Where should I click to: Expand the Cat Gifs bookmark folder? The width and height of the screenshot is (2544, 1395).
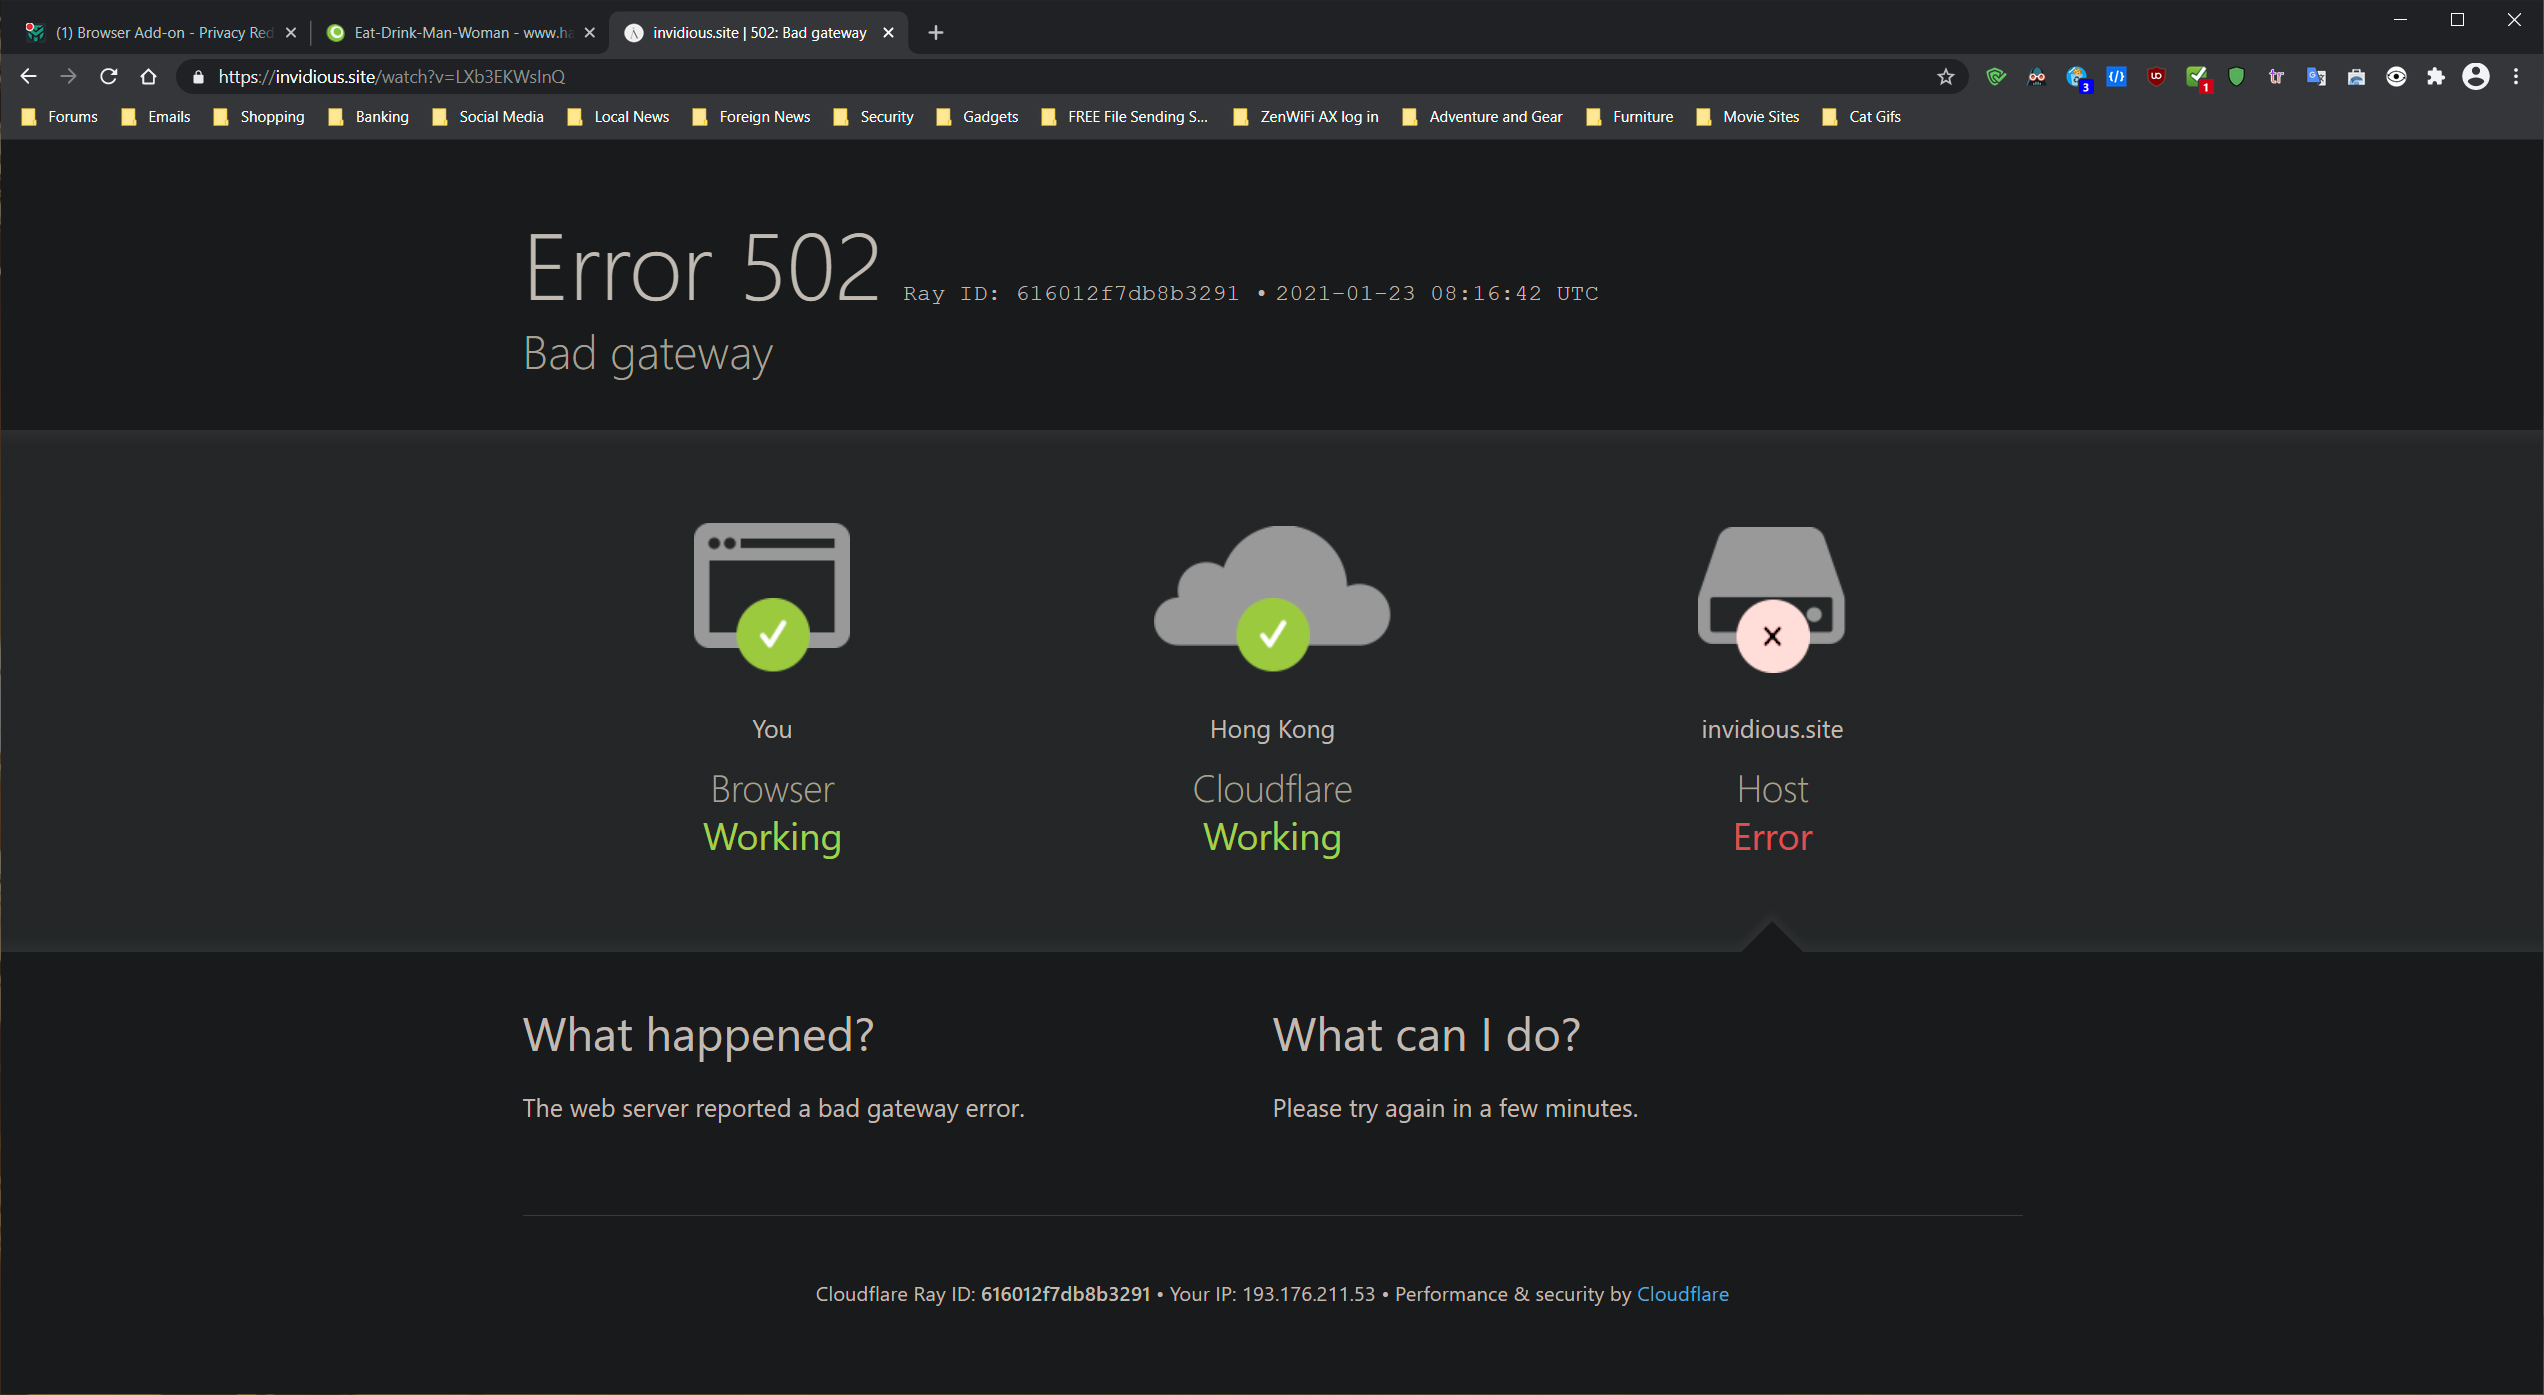pos(1862,117)
